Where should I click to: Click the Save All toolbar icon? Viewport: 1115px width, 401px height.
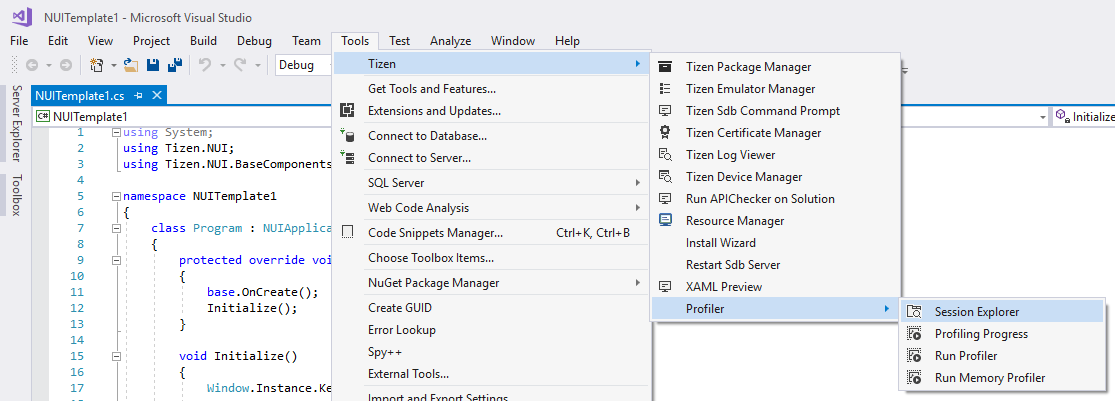click(173, 65)
